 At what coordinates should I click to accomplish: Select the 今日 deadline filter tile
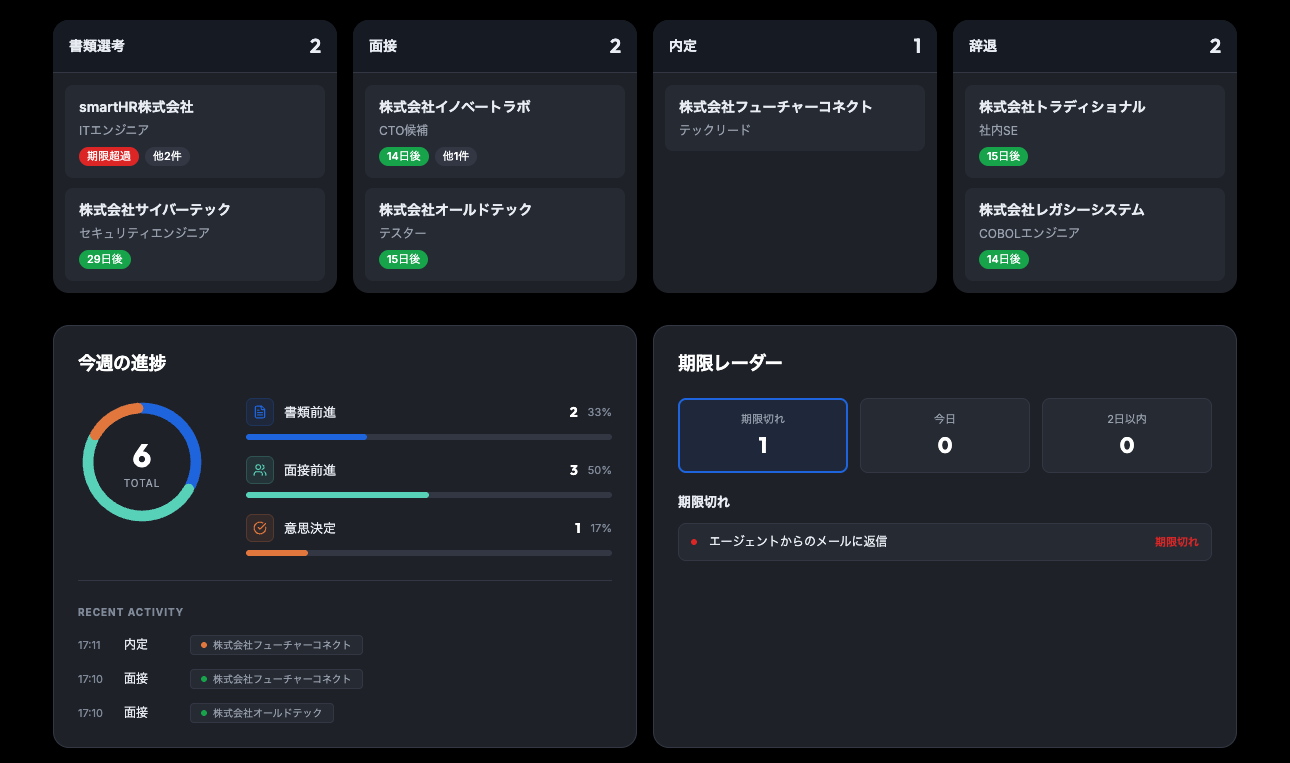[945, 435]
